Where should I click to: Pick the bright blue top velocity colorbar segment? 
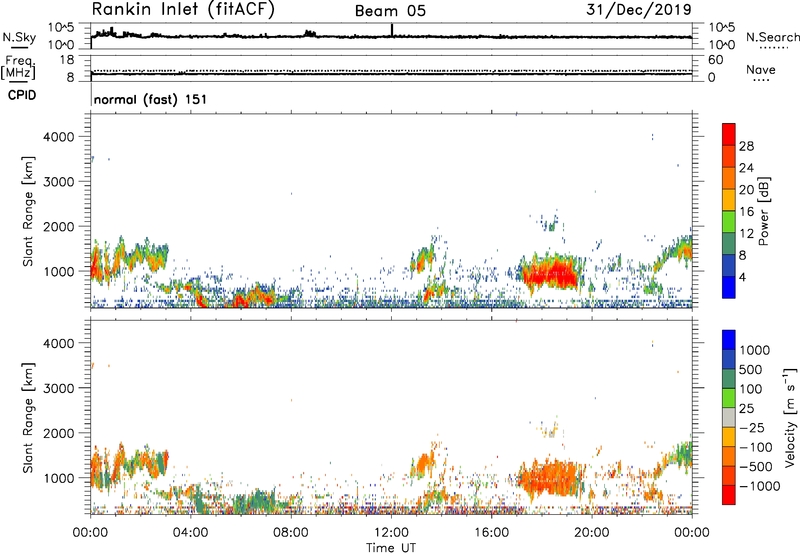729,340
